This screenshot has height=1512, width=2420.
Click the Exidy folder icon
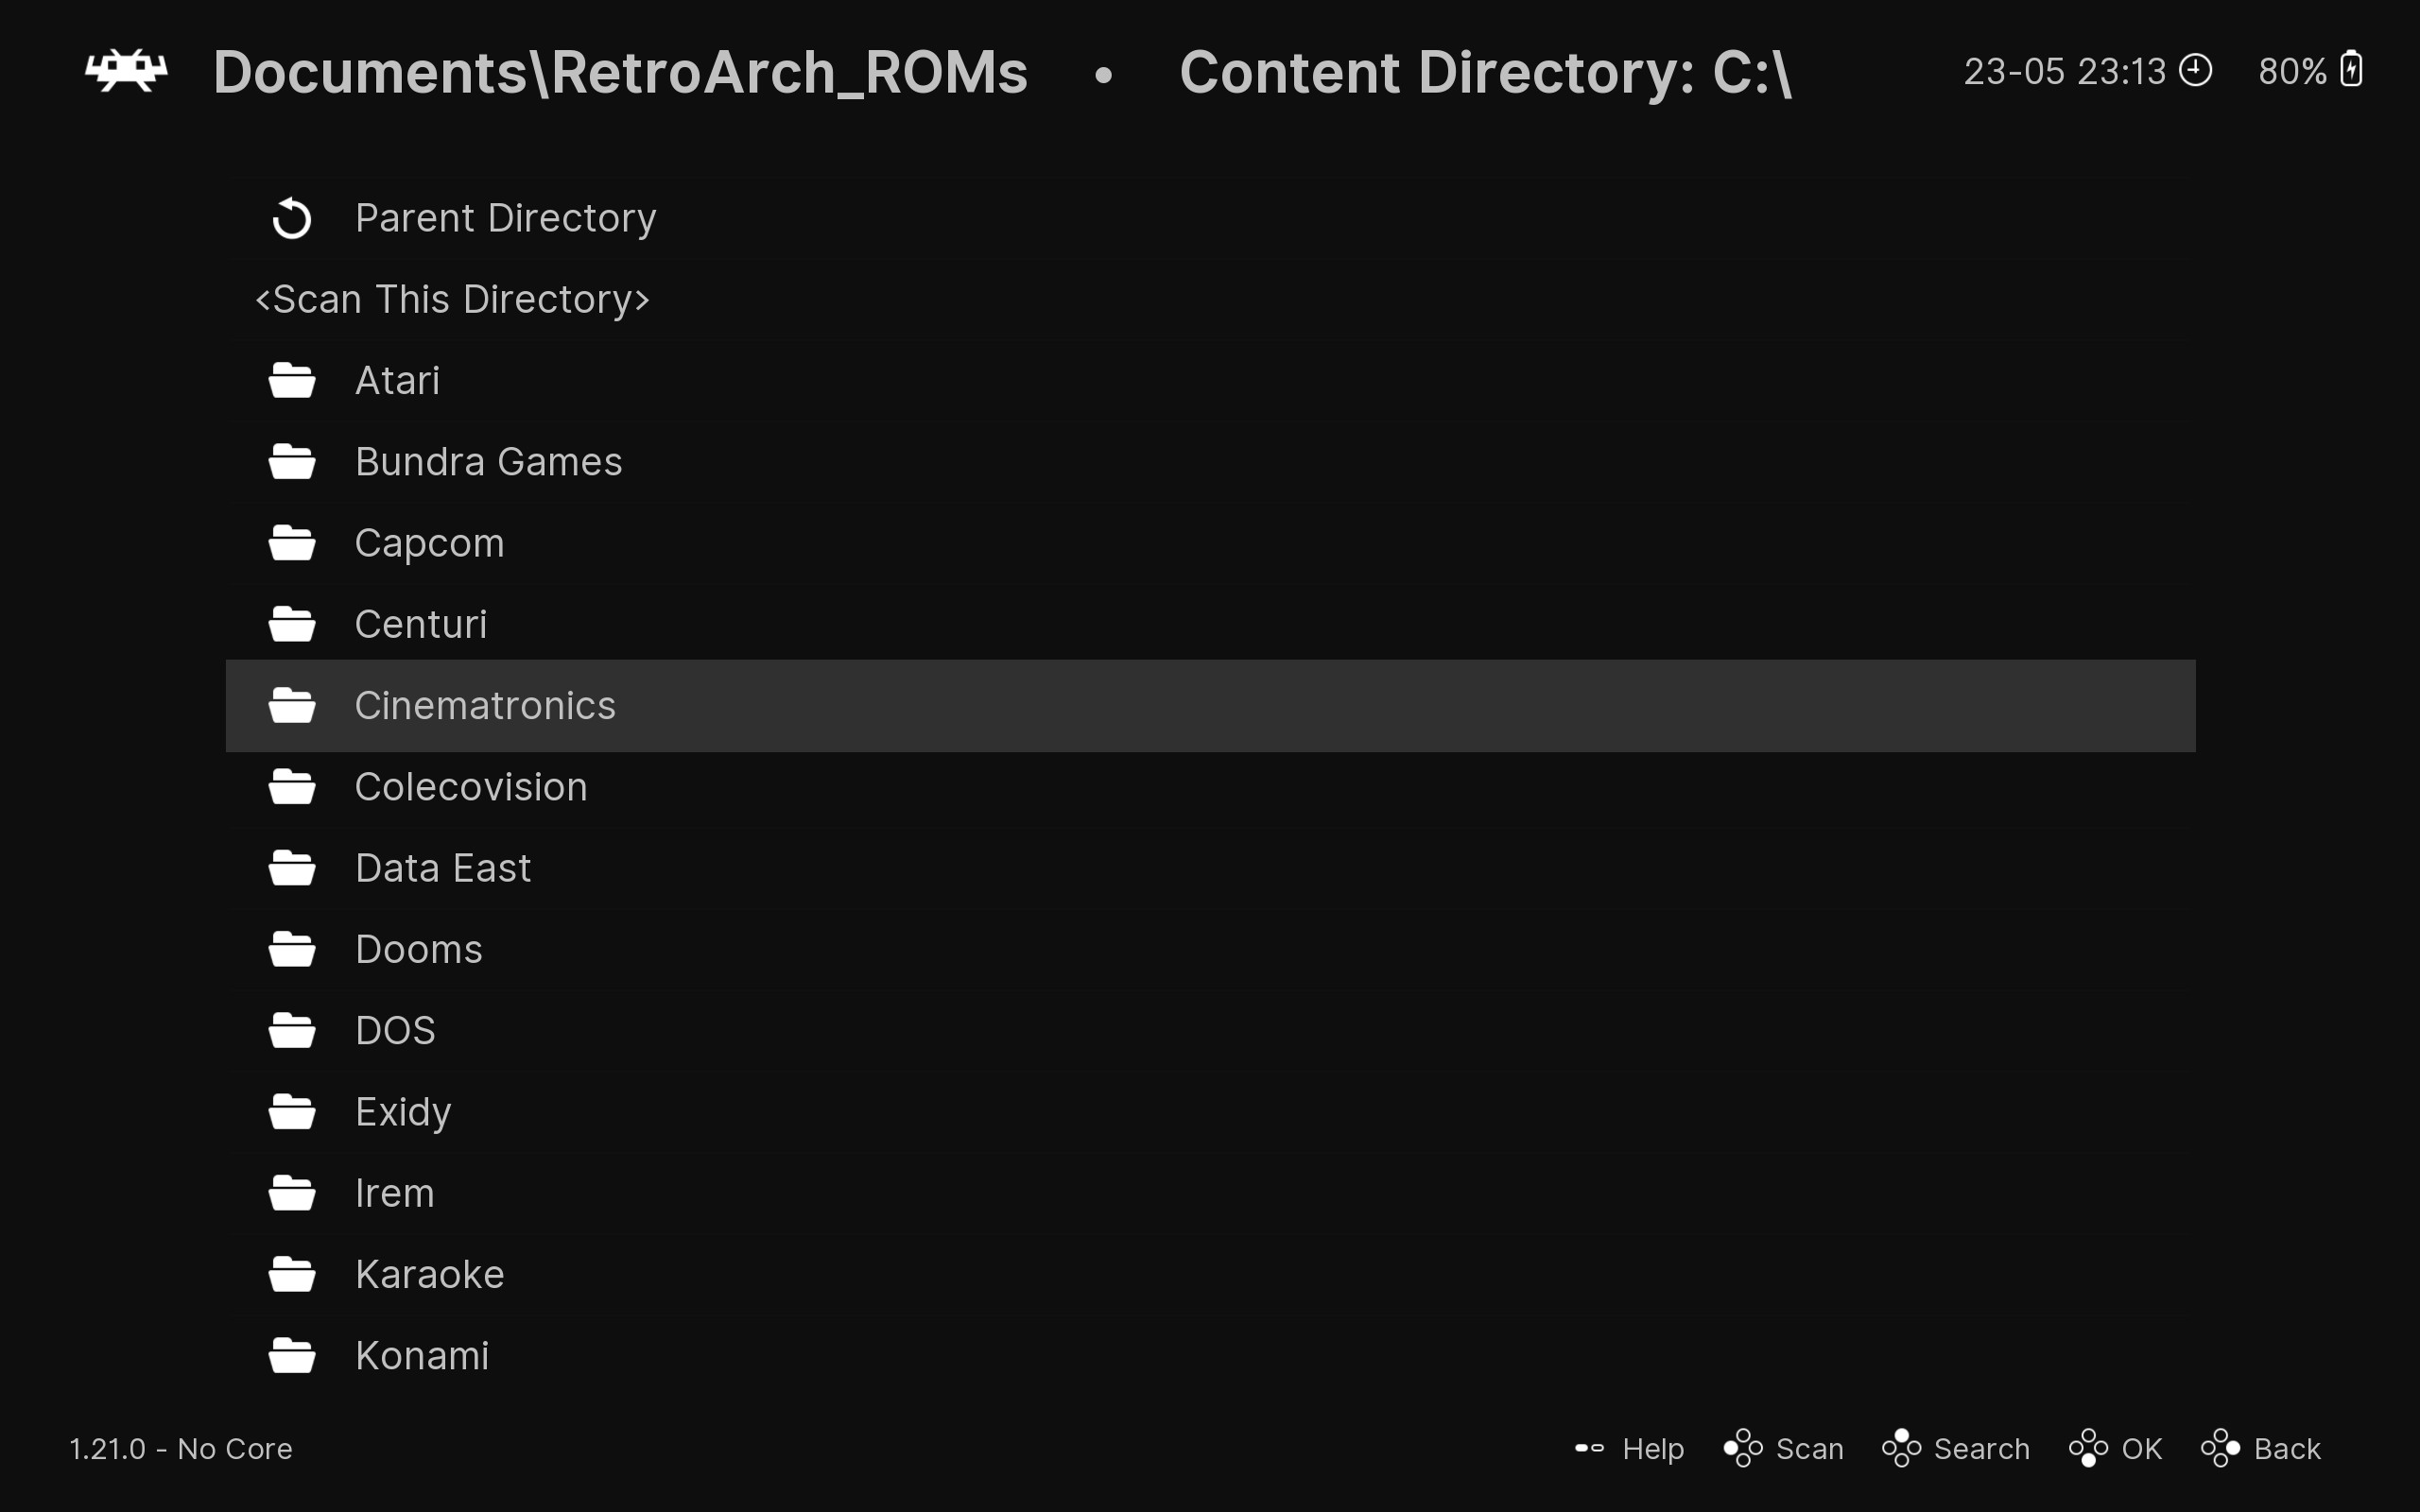[x=292, y=1112]
